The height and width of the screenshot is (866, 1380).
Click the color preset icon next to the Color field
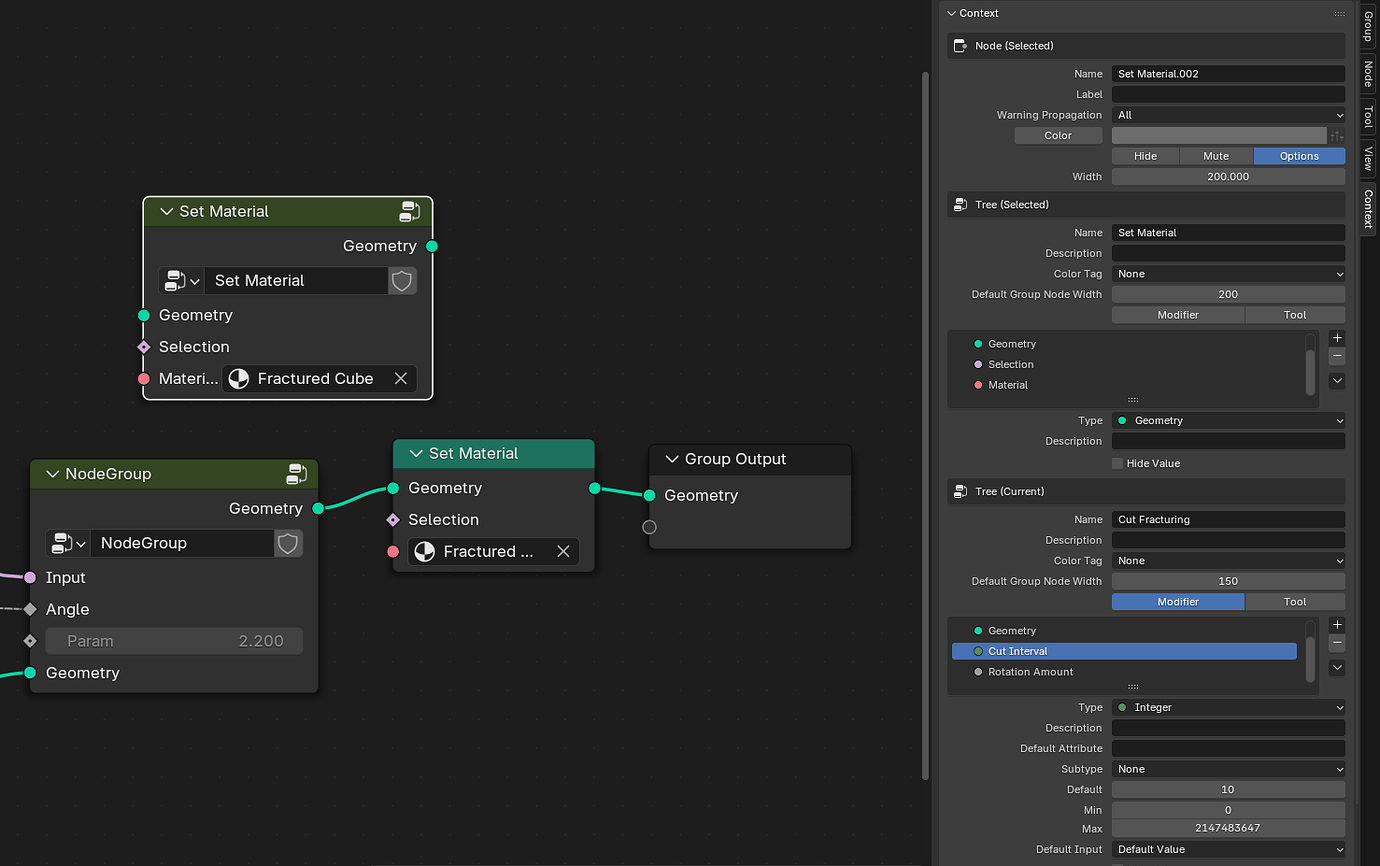pos(1337,135)
